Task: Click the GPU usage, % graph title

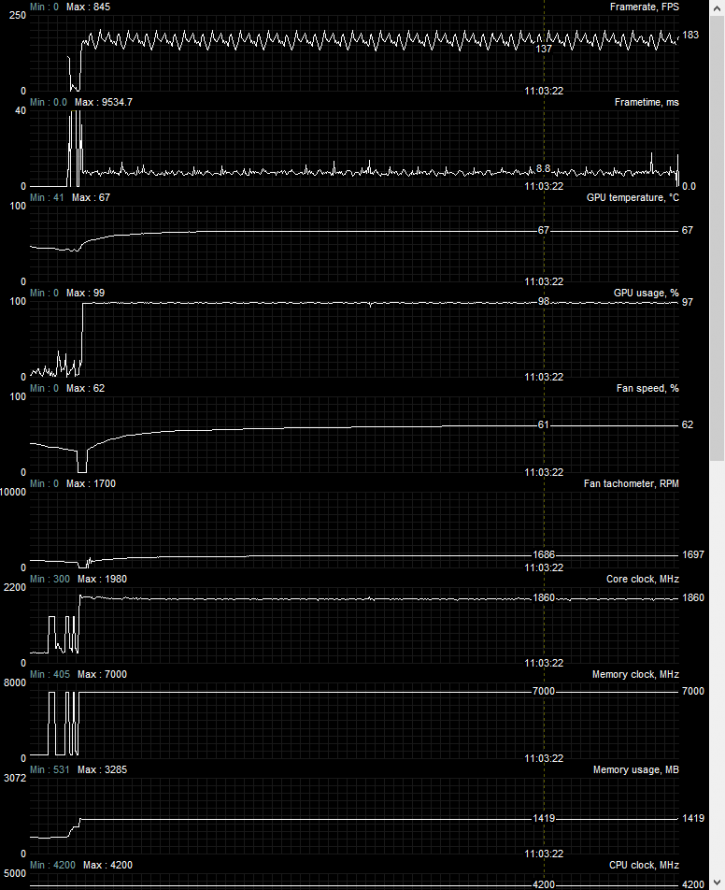Action: click(646, 293)
